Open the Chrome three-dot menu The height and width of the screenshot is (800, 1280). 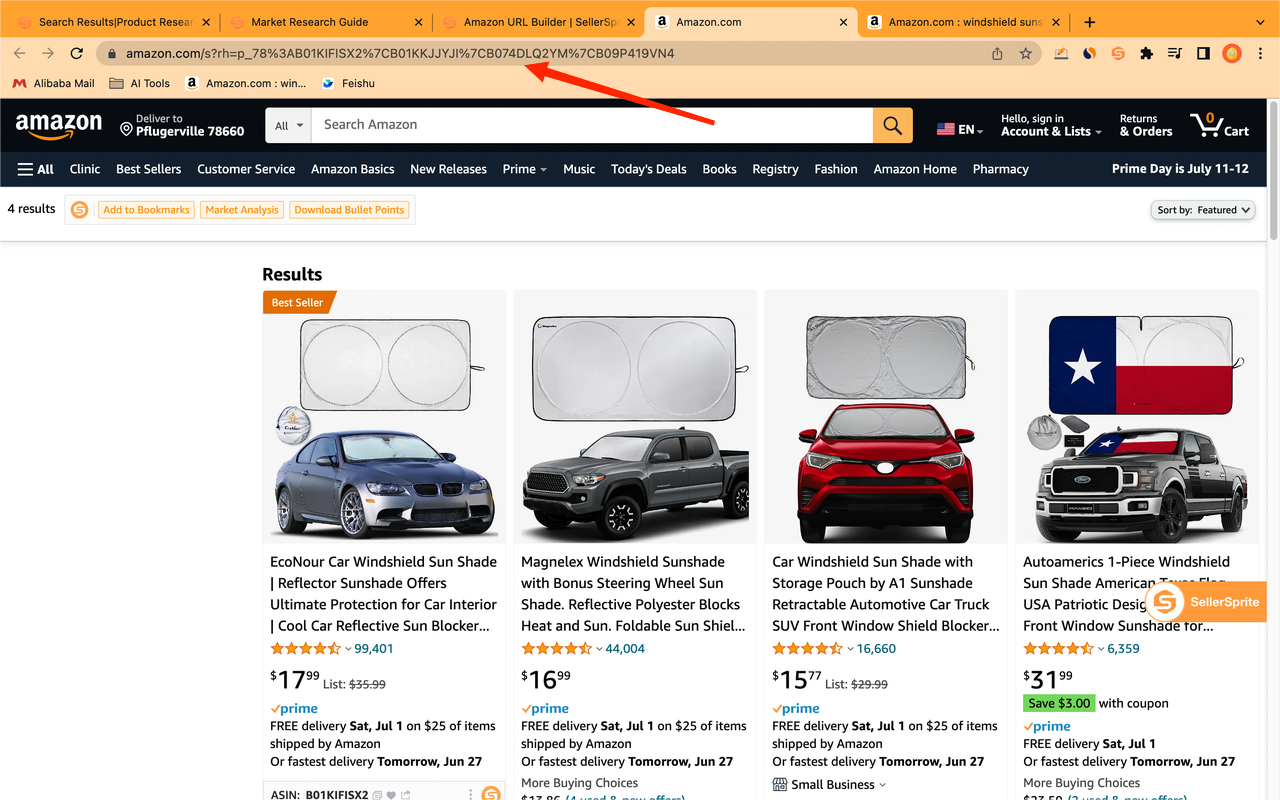tap(1260, 53)
